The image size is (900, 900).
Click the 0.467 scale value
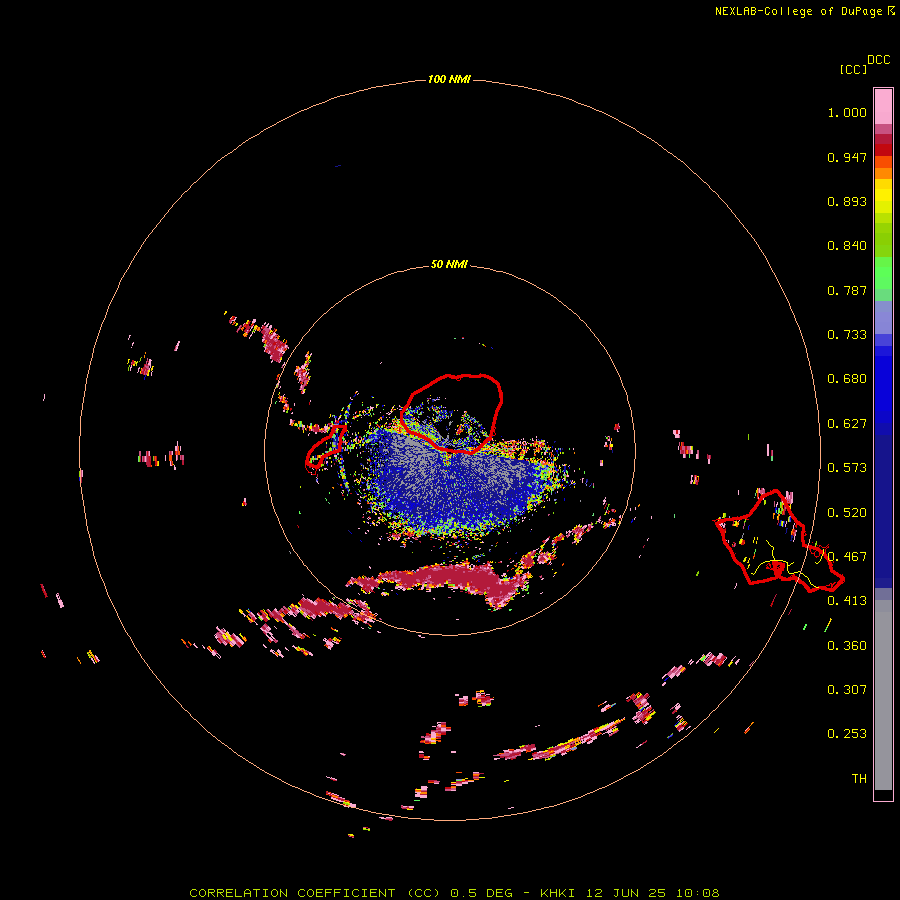[x=847, y=557]
